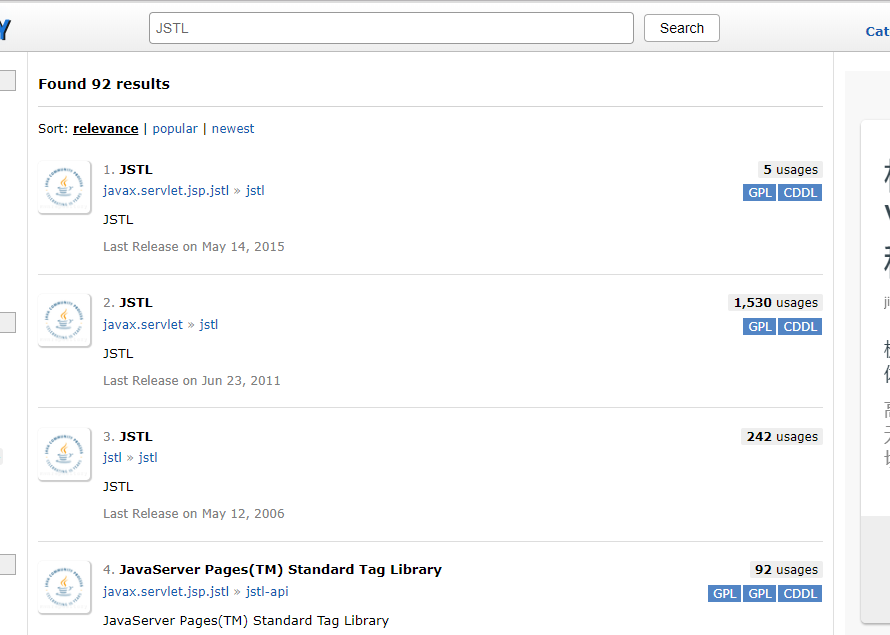The image size is (890, 635).
Task: Open the third JSTL result title
Action: [136, 437]
